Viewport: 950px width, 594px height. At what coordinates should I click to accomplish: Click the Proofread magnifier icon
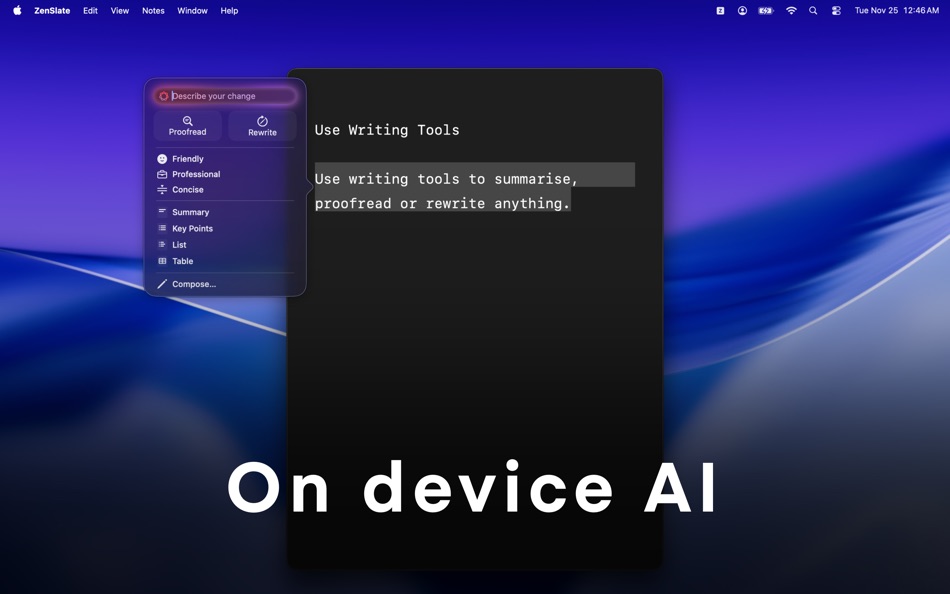tap(187, 119)
